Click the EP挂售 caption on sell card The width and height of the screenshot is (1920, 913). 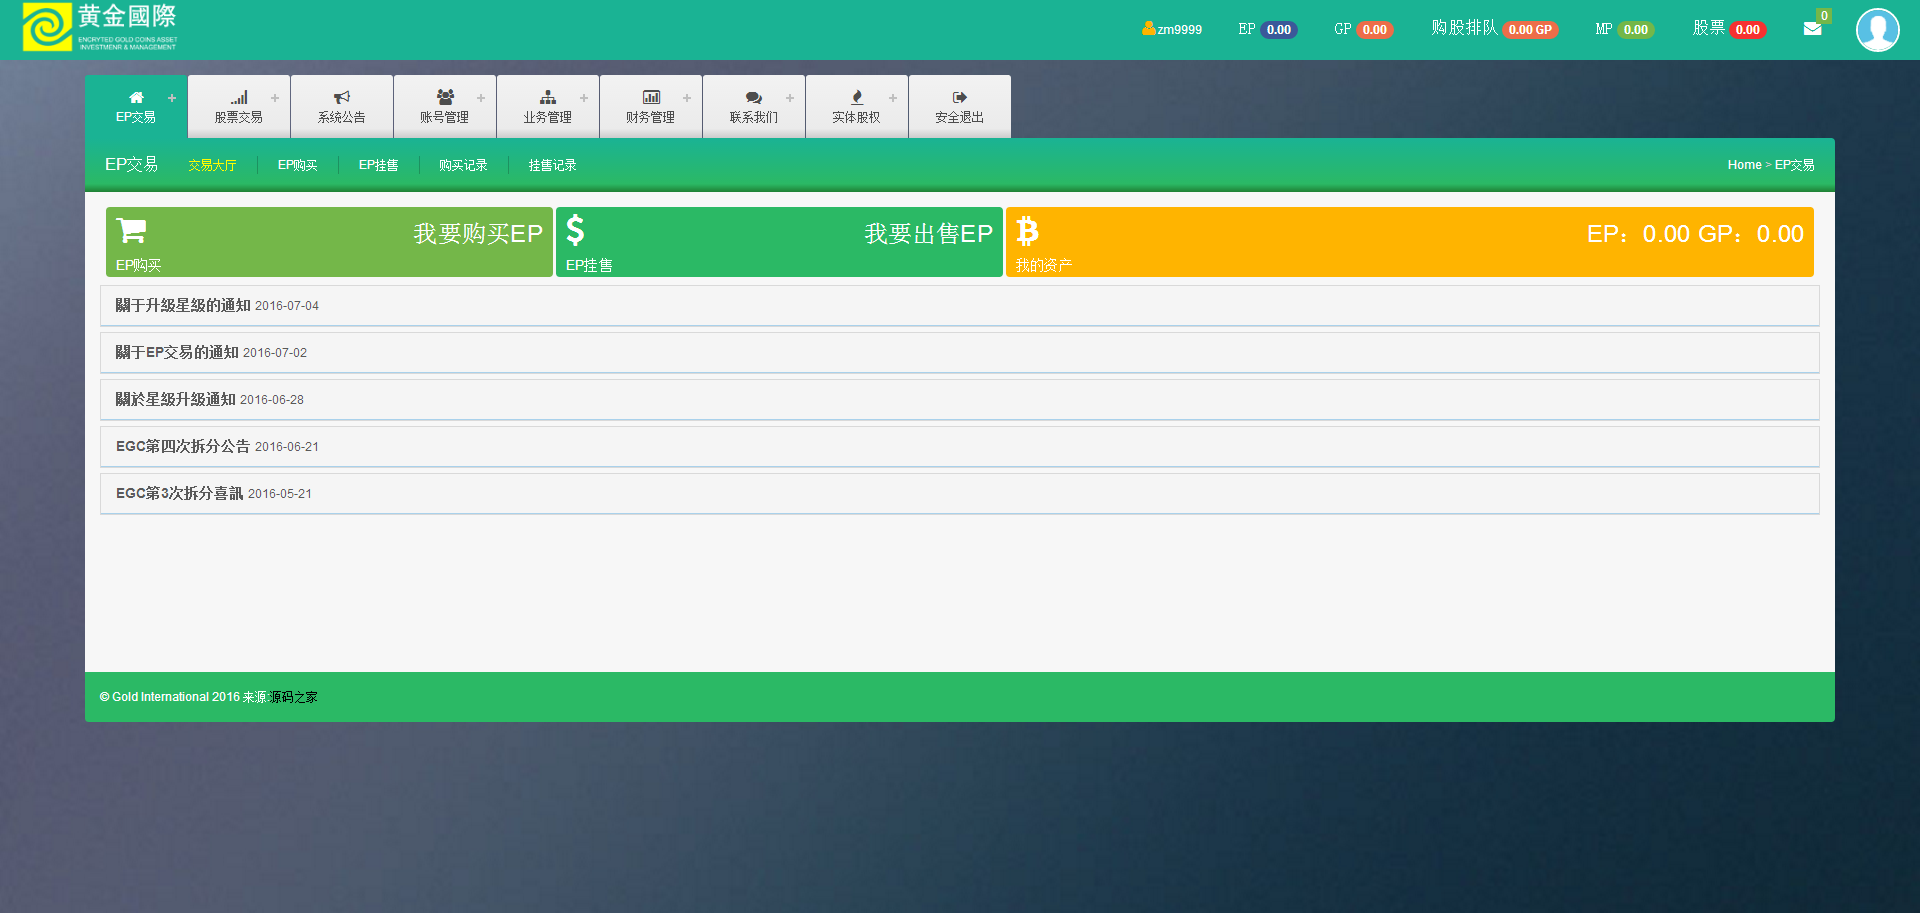589,265
